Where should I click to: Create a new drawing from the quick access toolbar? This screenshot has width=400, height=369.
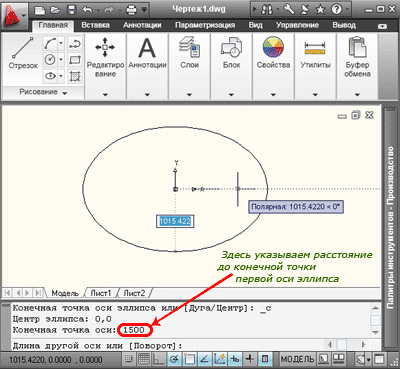(x=40, y=10)
